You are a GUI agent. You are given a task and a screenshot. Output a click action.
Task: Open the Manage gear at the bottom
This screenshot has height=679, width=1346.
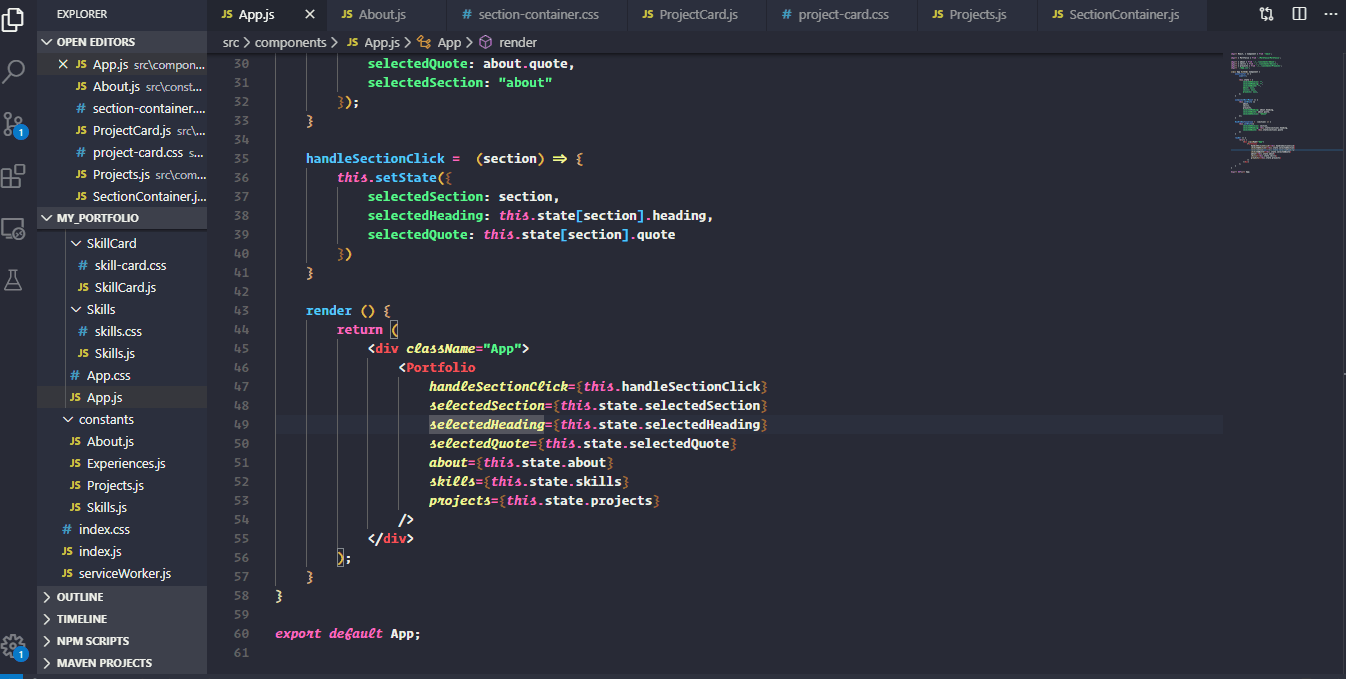click(13, 645)
